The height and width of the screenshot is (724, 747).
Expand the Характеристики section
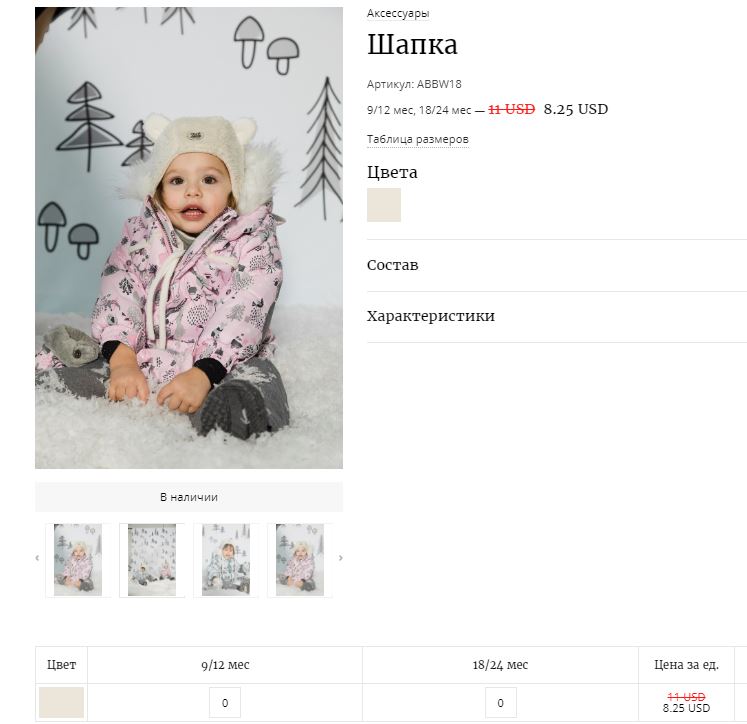tap(431, 316)
